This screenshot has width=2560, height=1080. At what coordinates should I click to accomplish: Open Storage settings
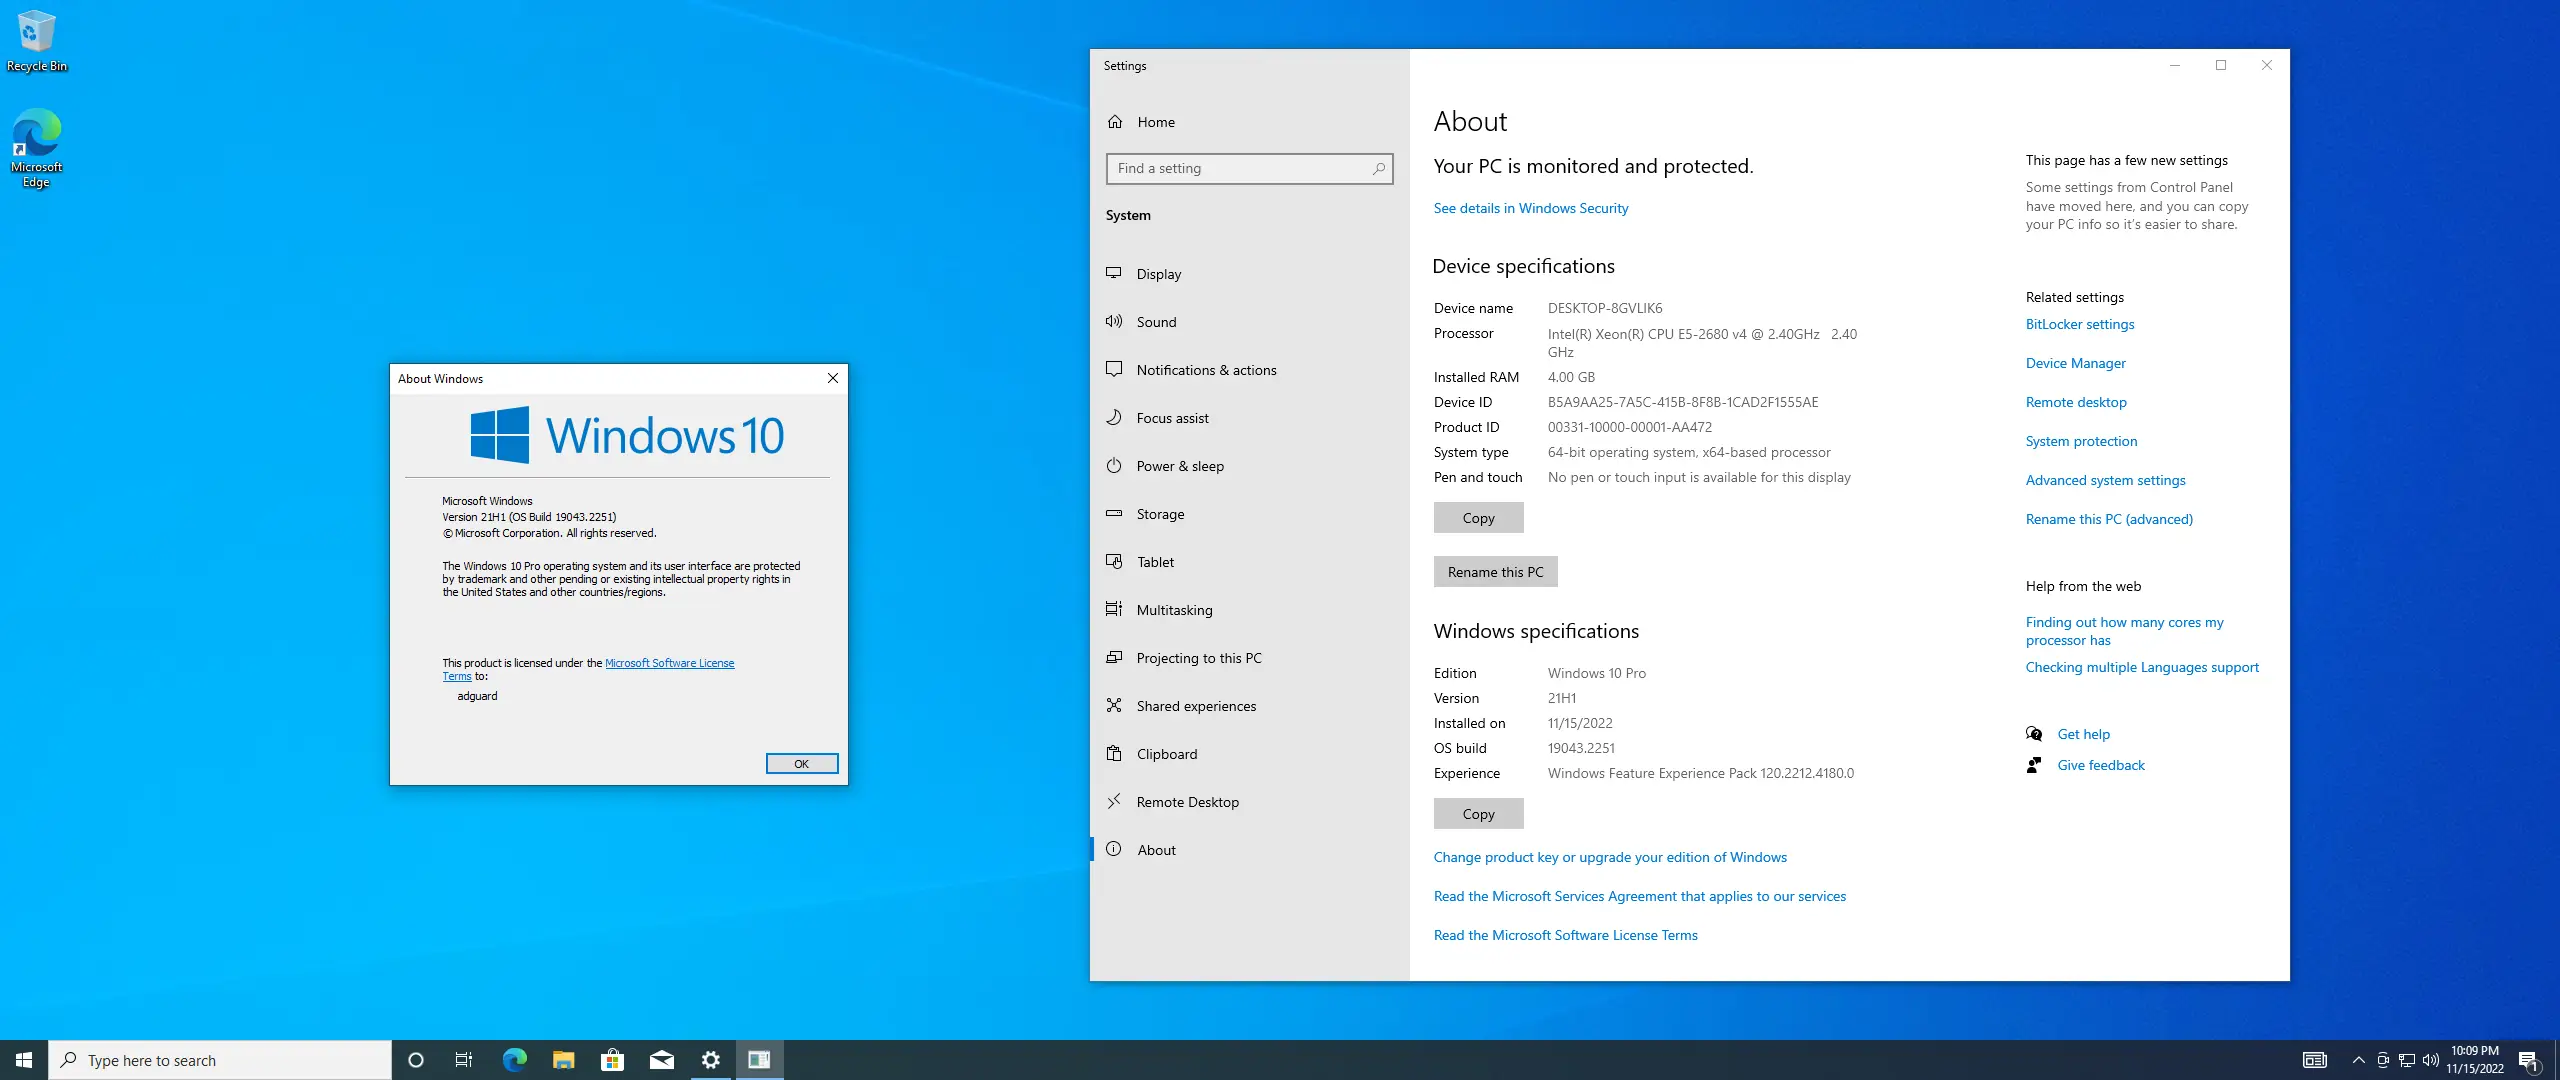coord(1160,513)
